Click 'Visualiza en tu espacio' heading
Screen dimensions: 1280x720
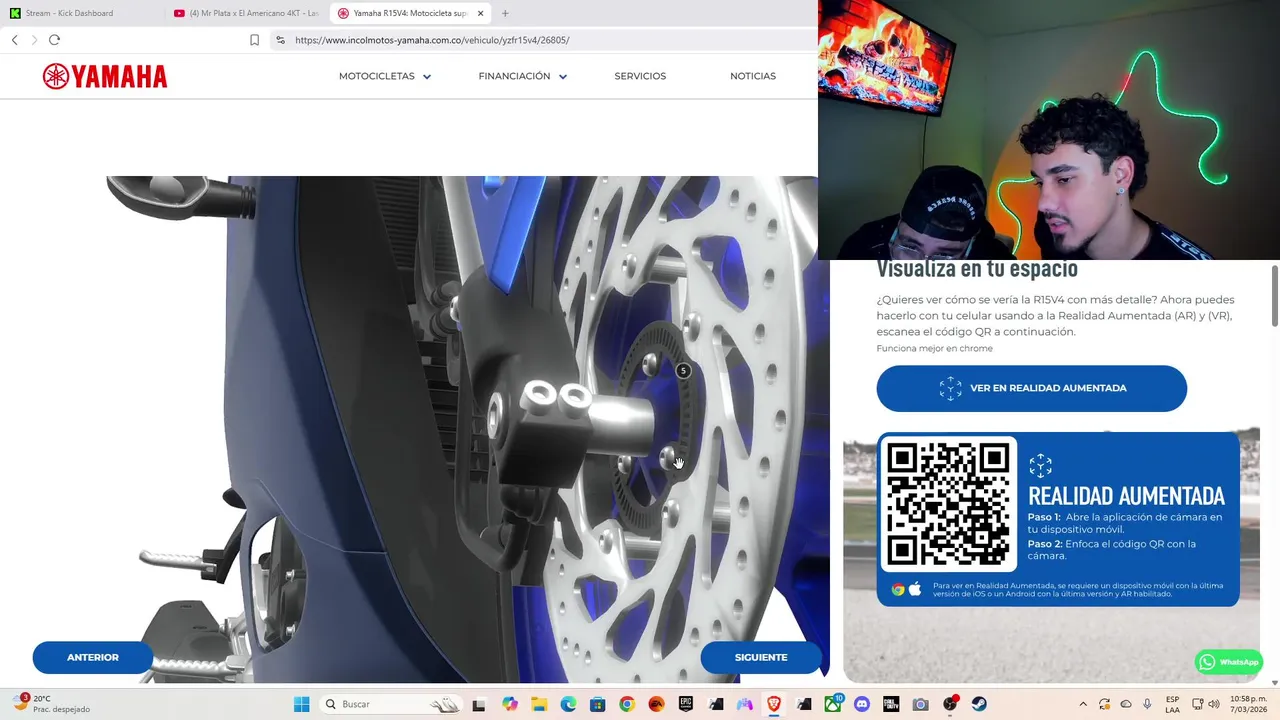[x=977, y=269]
